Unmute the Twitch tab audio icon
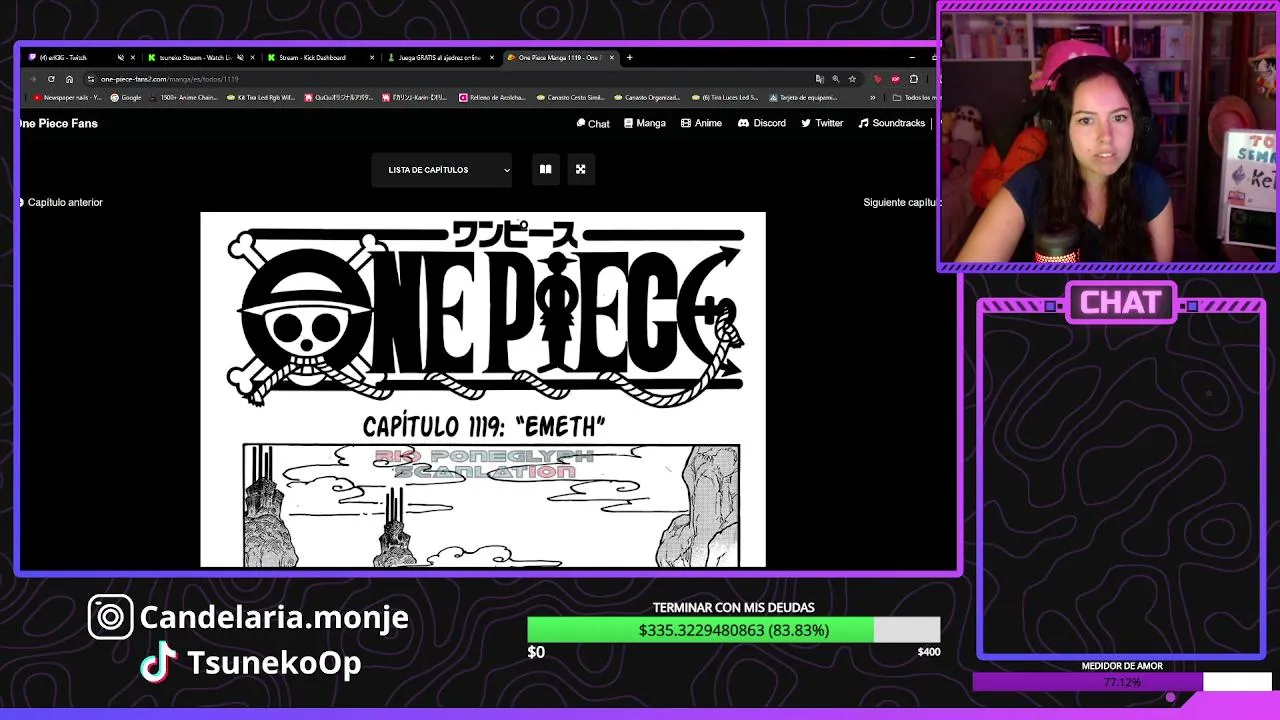Screen dimensions: 1280x720 (x=120, y=57)
